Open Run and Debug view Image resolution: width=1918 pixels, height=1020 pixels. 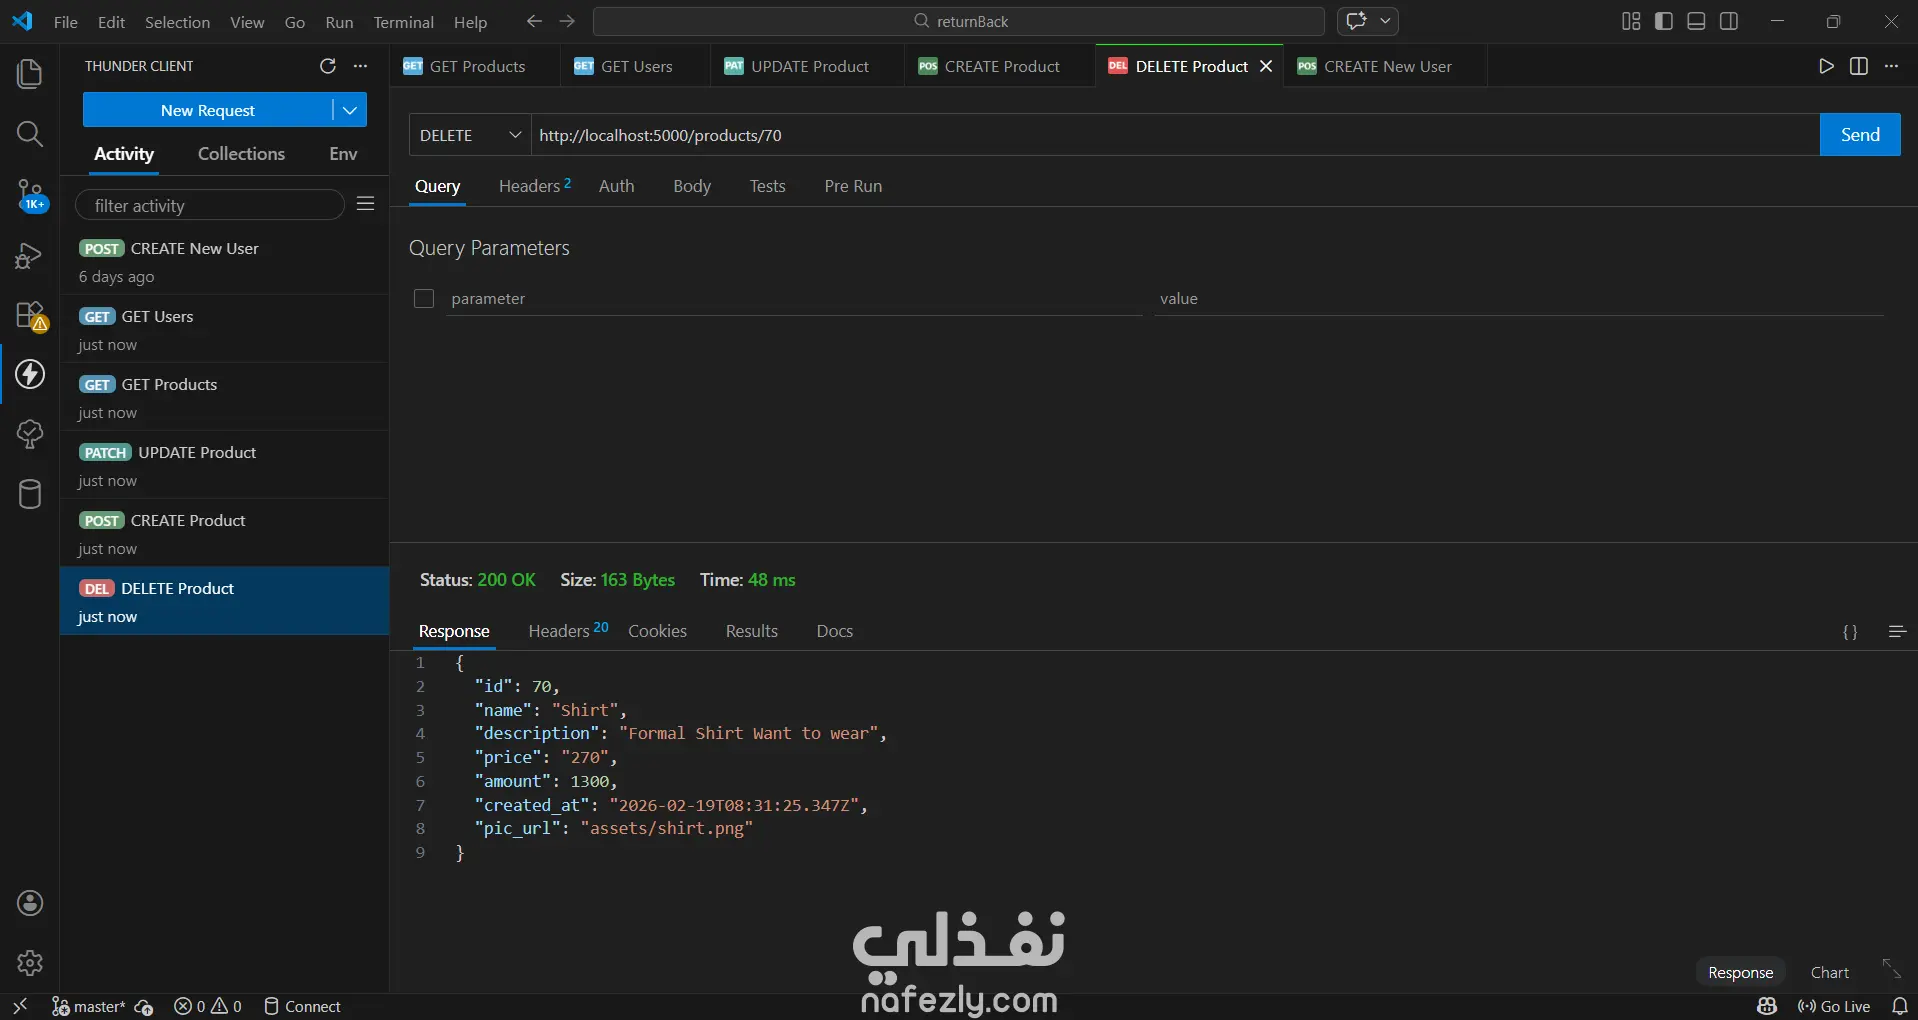(x=30, y=256)
